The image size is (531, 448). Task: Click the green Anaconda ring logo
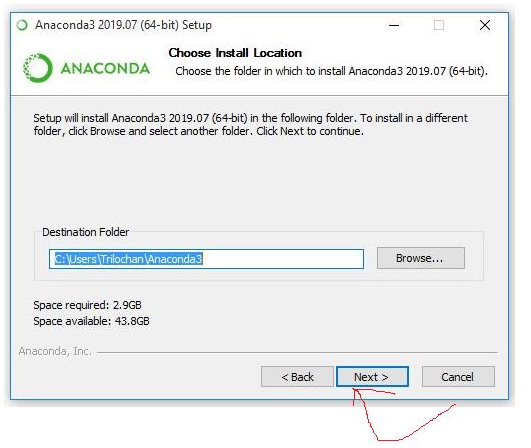point(38,68)
